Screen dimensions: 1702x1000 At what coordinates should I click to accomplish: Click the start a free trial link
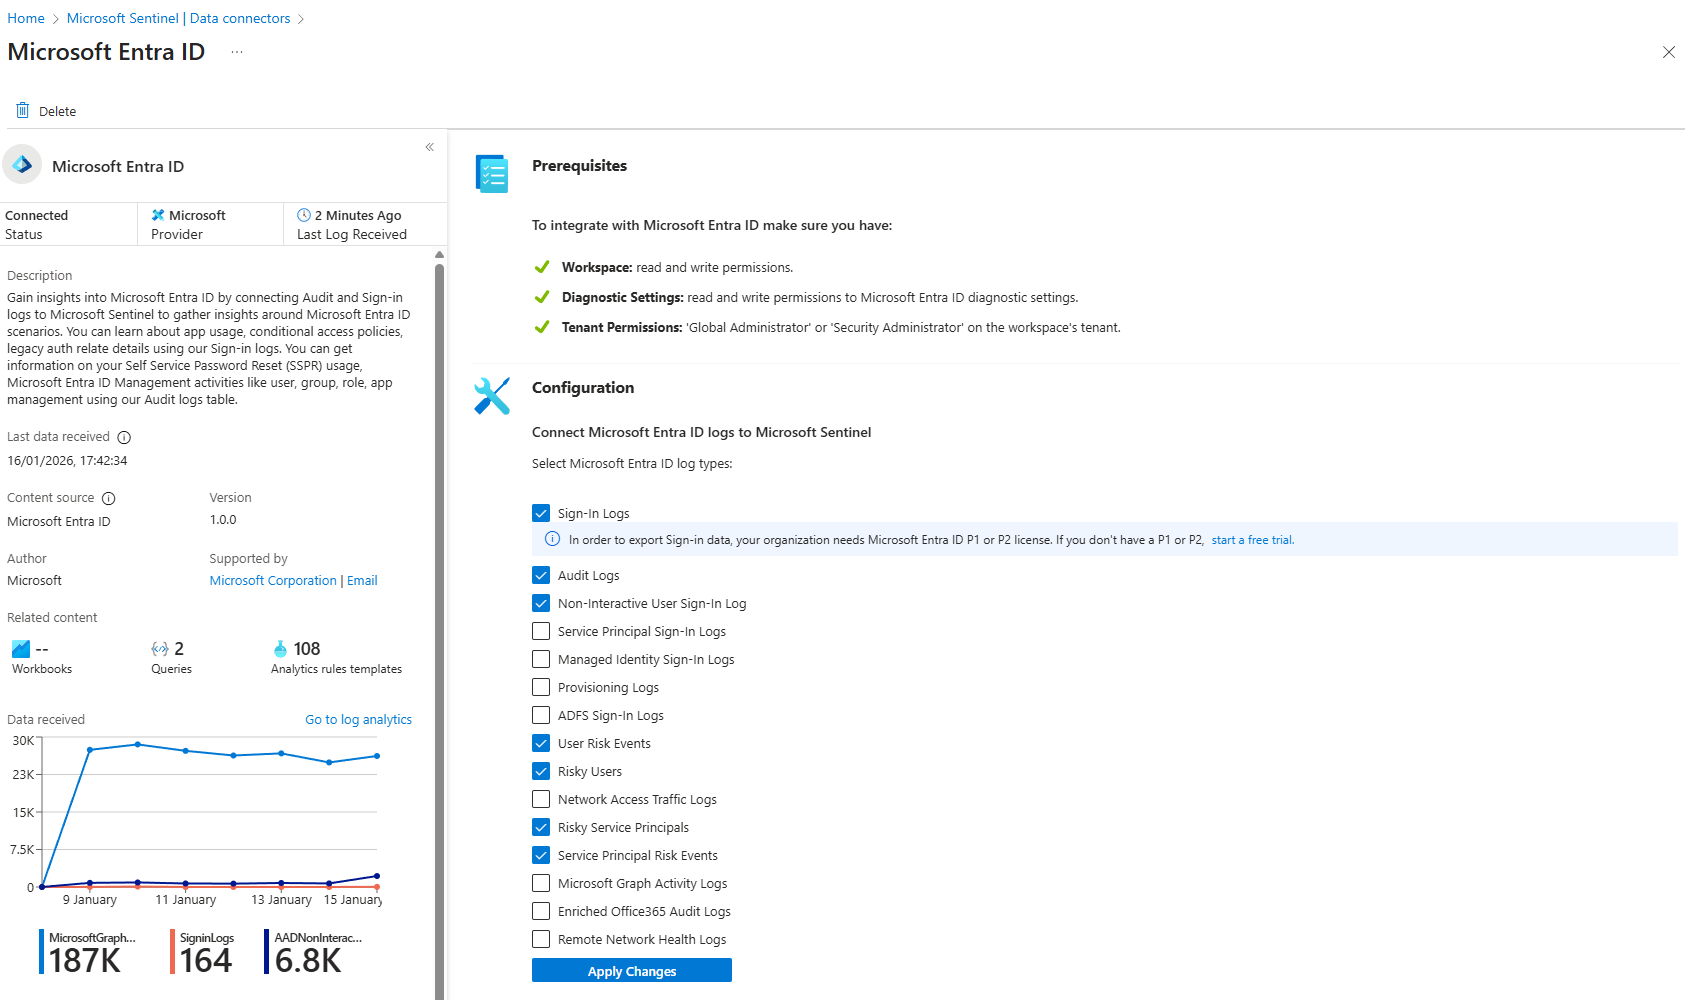(1252, 540)
